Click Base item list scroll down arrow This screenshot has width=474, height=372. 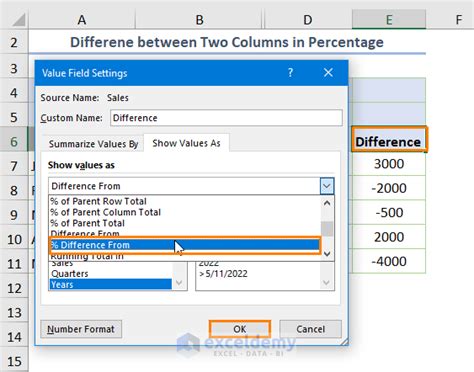(x=326, y=283)
